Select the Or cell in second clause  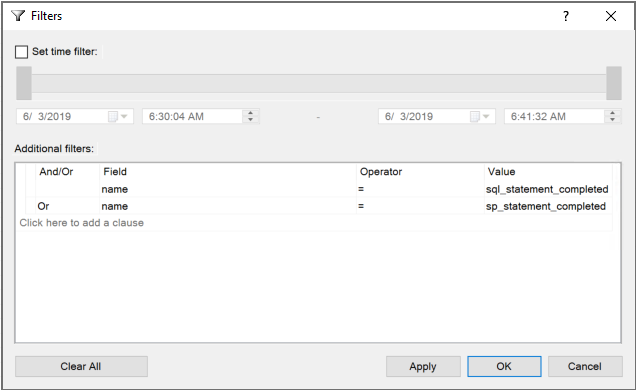point(67,206)
